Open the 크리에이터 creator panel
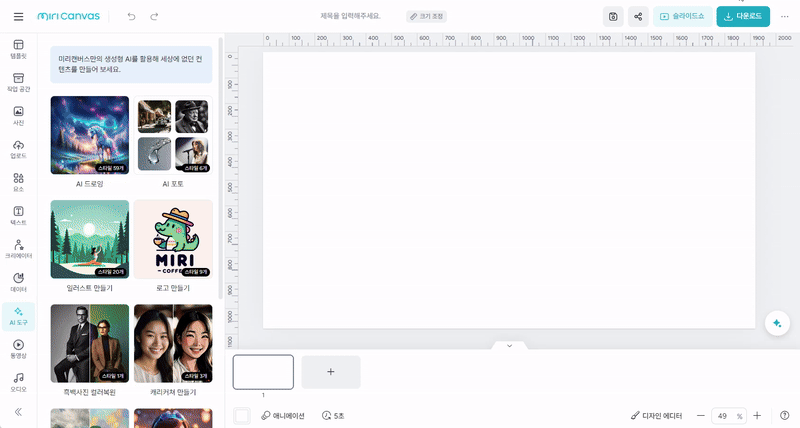The image size is (800, 428). [18, 249]
